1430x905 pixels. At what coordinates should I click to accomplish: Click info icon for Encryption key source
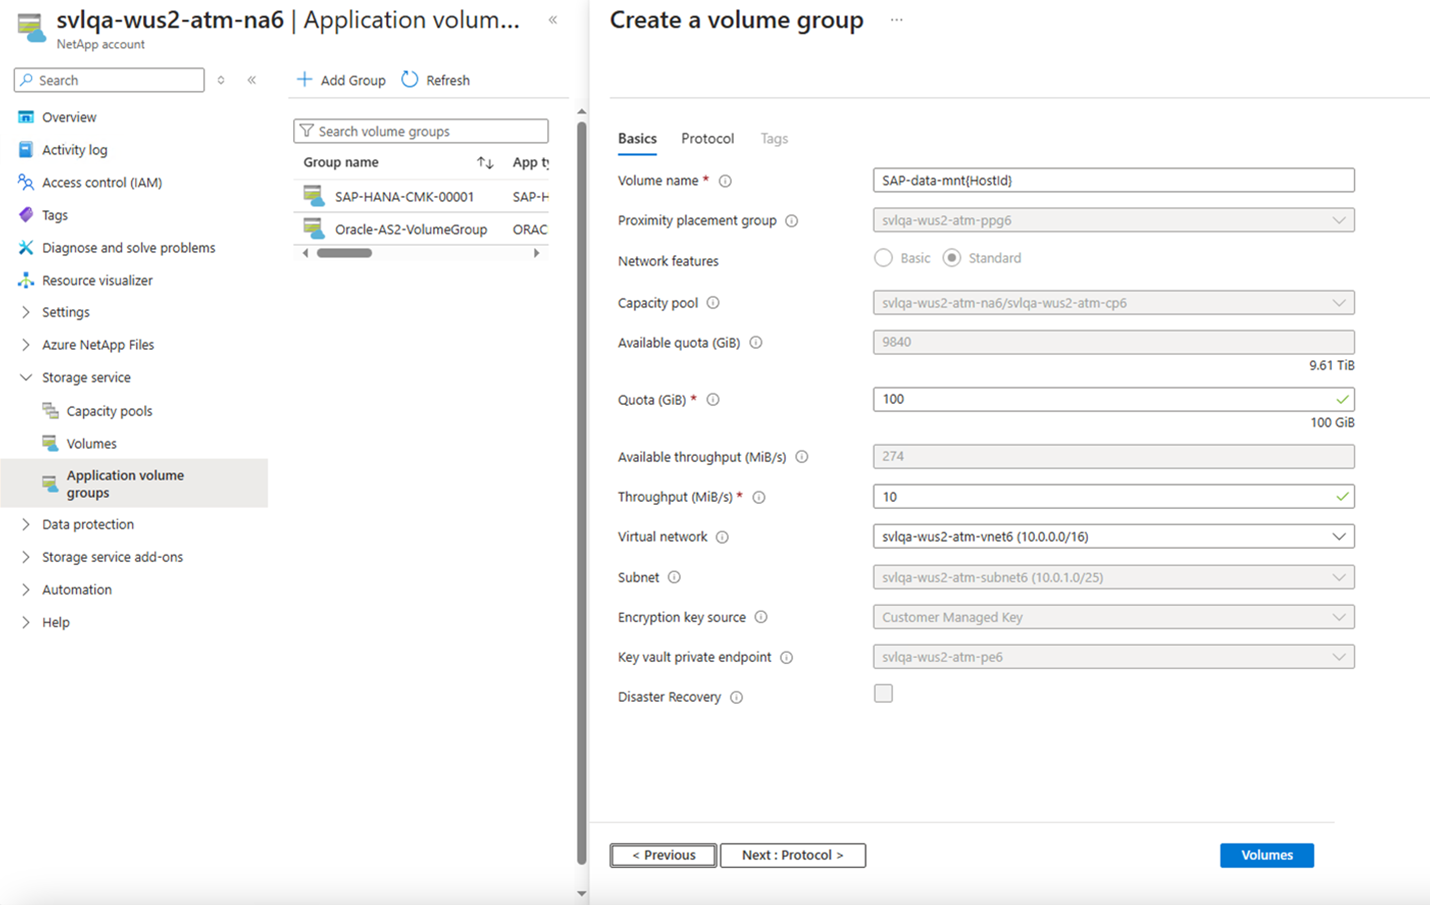[x=761, y=617]
